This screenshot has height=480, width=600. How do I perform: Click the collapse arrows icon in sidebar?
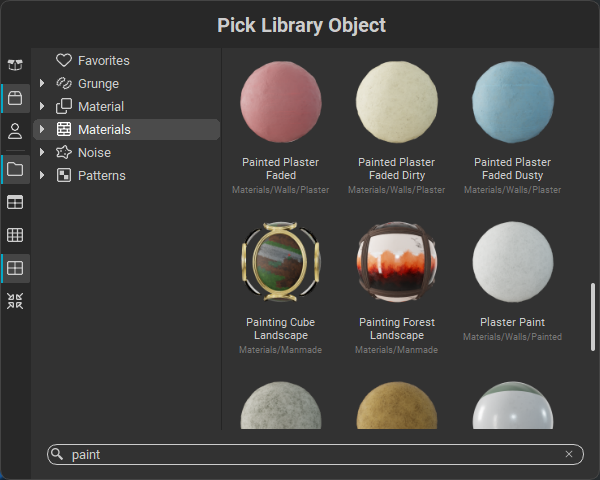(15, 301)
